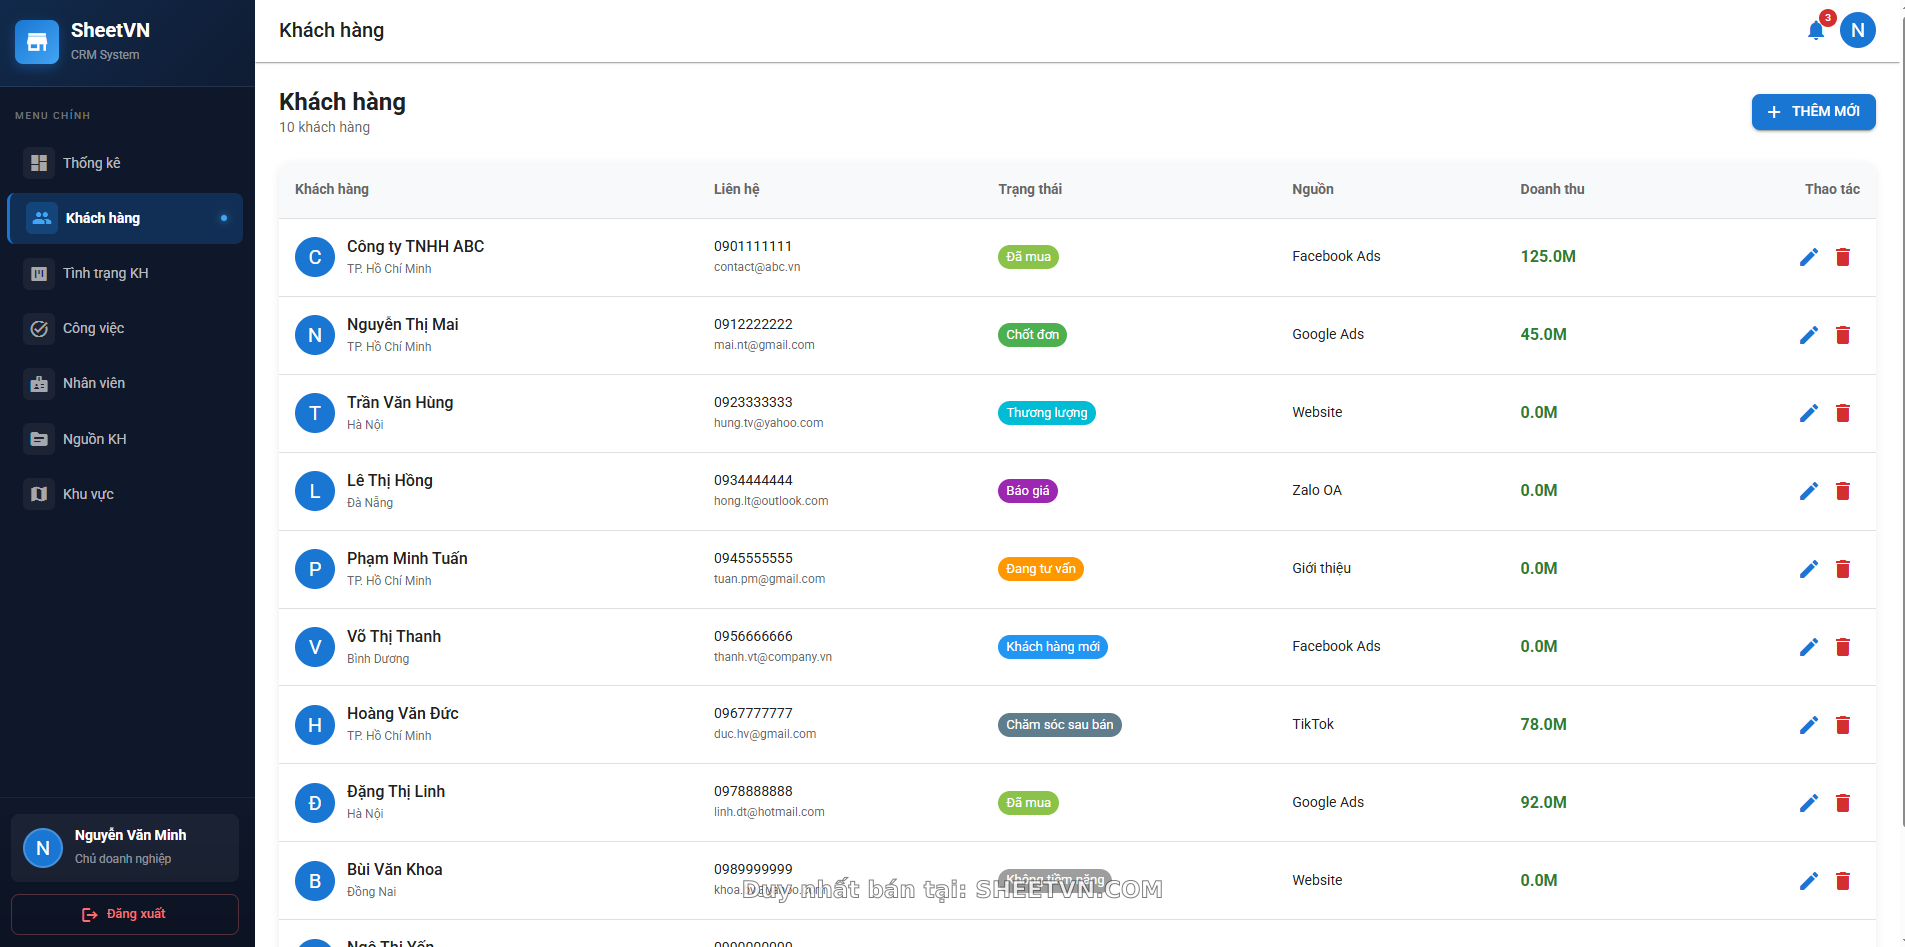
Task: Click the page's vertical scrollbar
Action: [1902, 400]
